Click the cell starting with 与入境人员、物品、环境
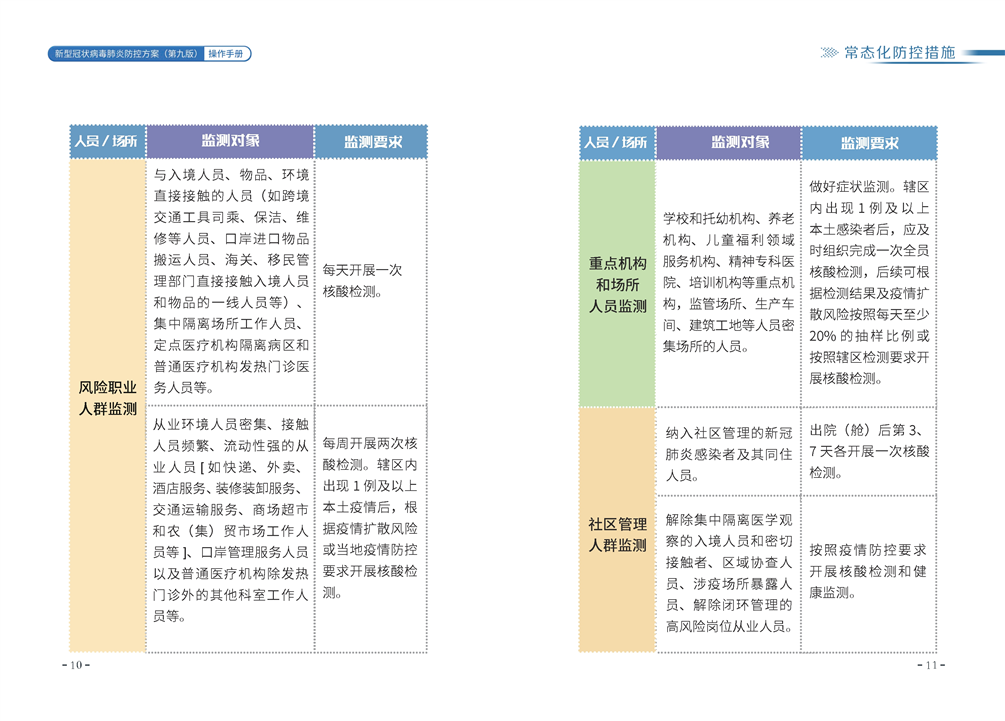Screen dimensions: 1005x721 [230, 281]
